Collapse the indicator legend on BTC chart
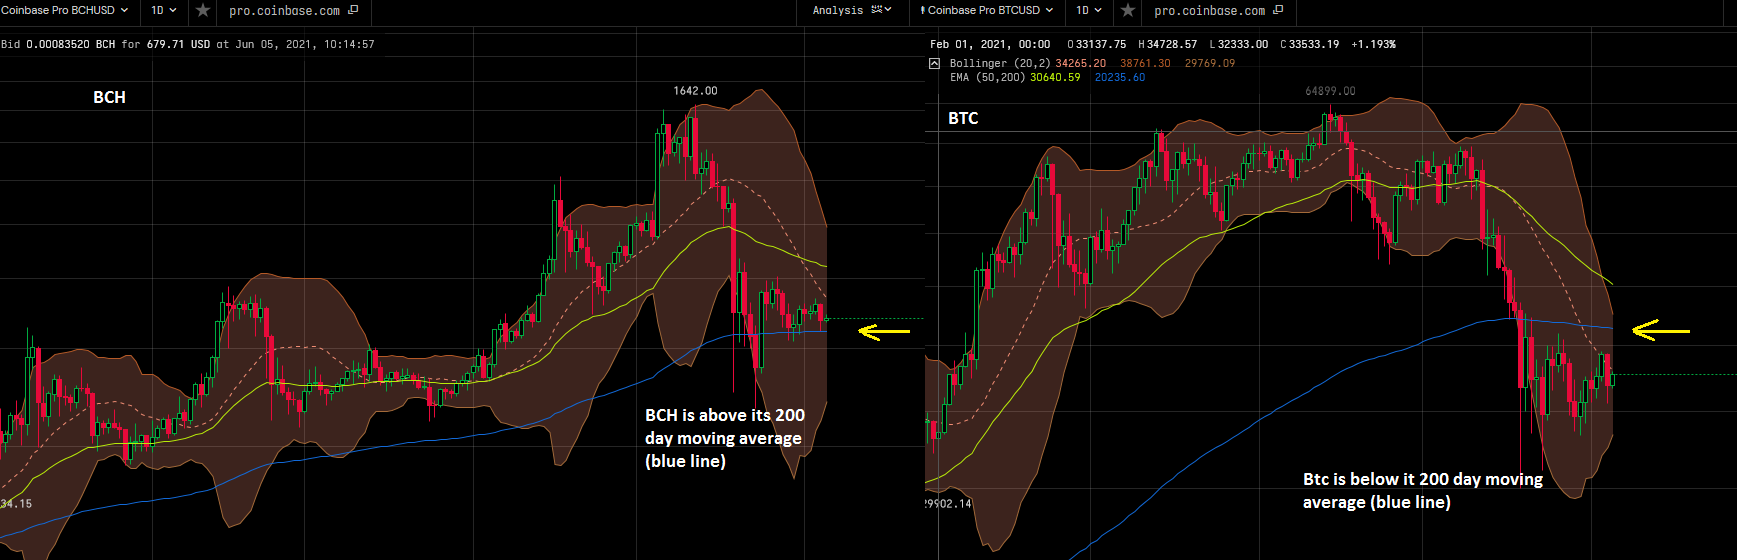This screenshot has height=560, width=1737. (x=935, y=63)
